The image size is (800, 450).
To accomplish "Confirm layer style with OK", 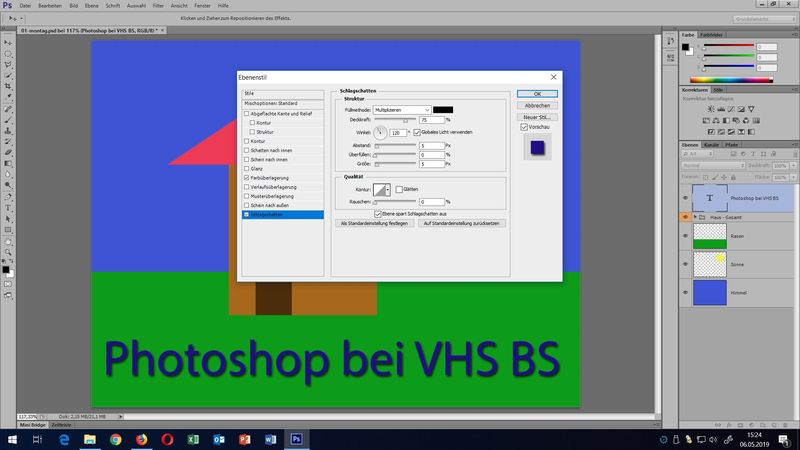I will click(x=537, y=94).
